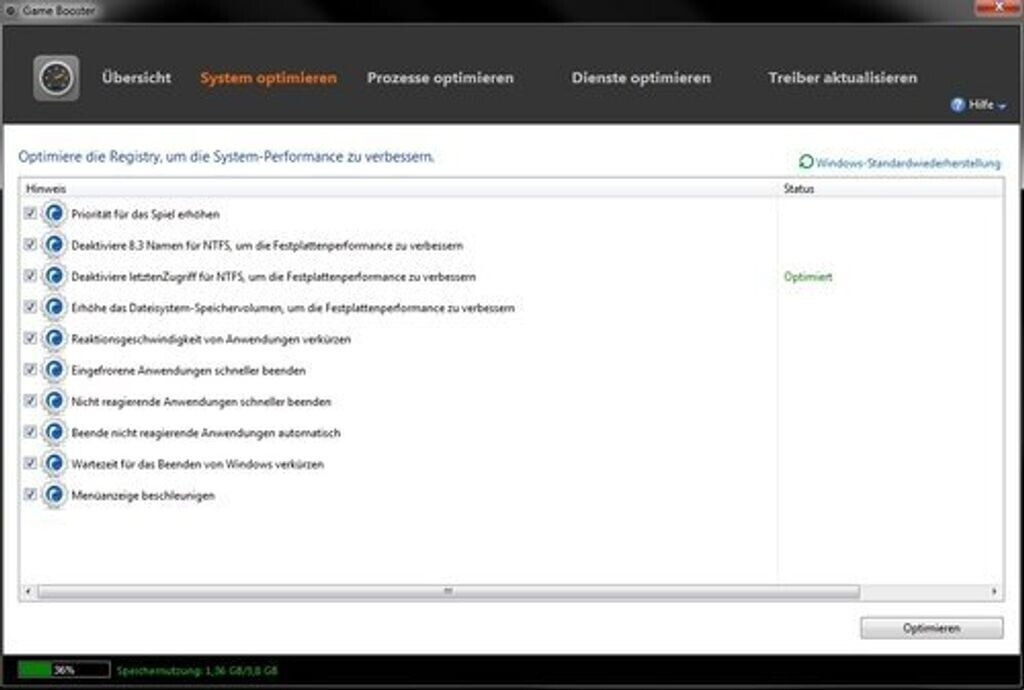The height and width of the screenshot is (690, 1024).
Task: Click the Windows-Standardwiederherstellung link
Action: [907, 163]
